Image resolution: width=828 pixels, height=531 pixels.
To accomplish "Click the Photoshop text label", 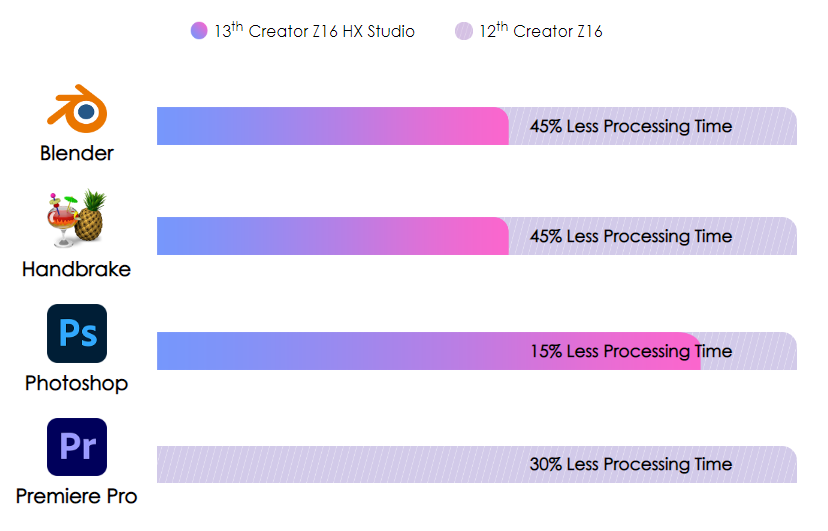I will click(x=77, y=383).
